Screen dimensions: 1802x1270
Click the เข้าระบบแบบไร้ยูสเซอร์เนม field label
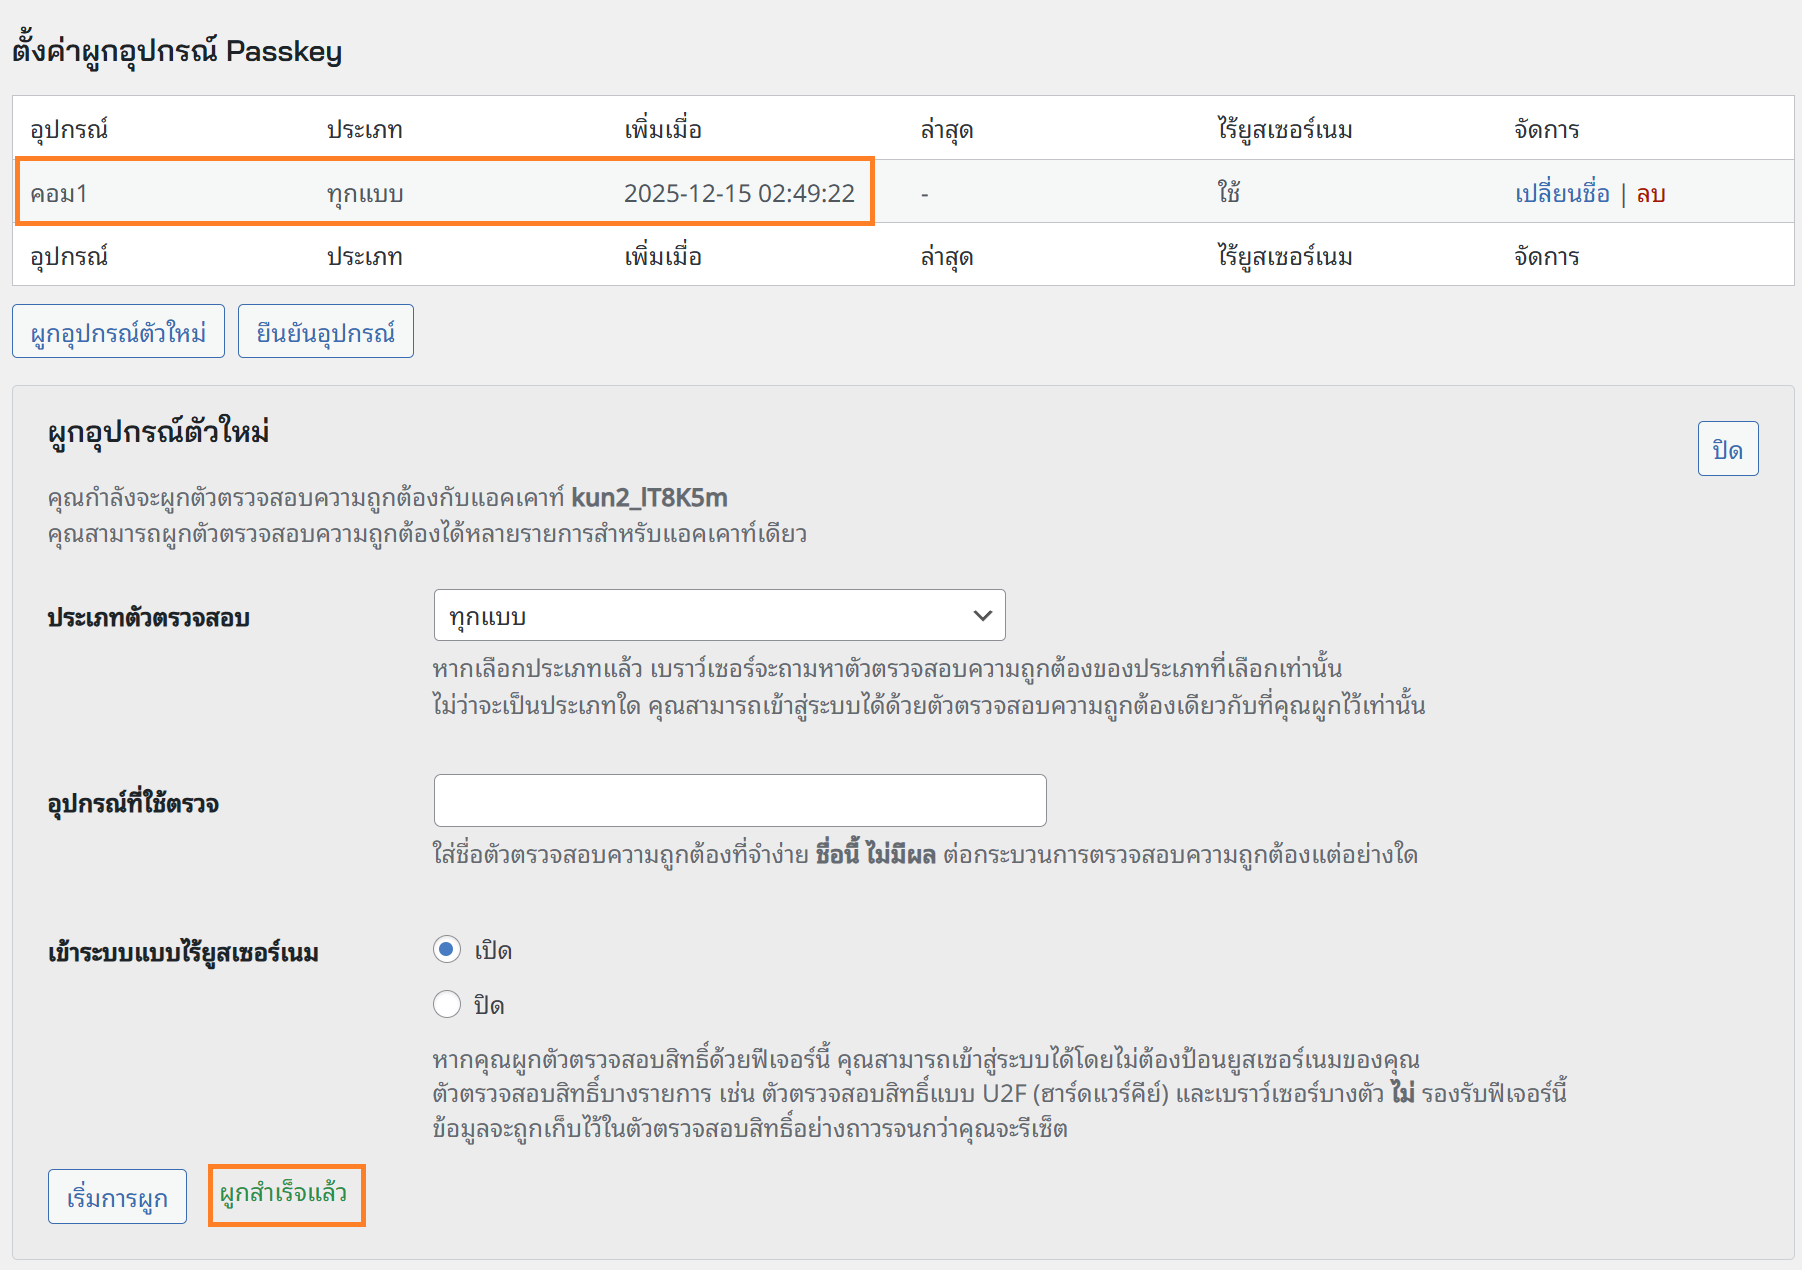pos(183,952)
